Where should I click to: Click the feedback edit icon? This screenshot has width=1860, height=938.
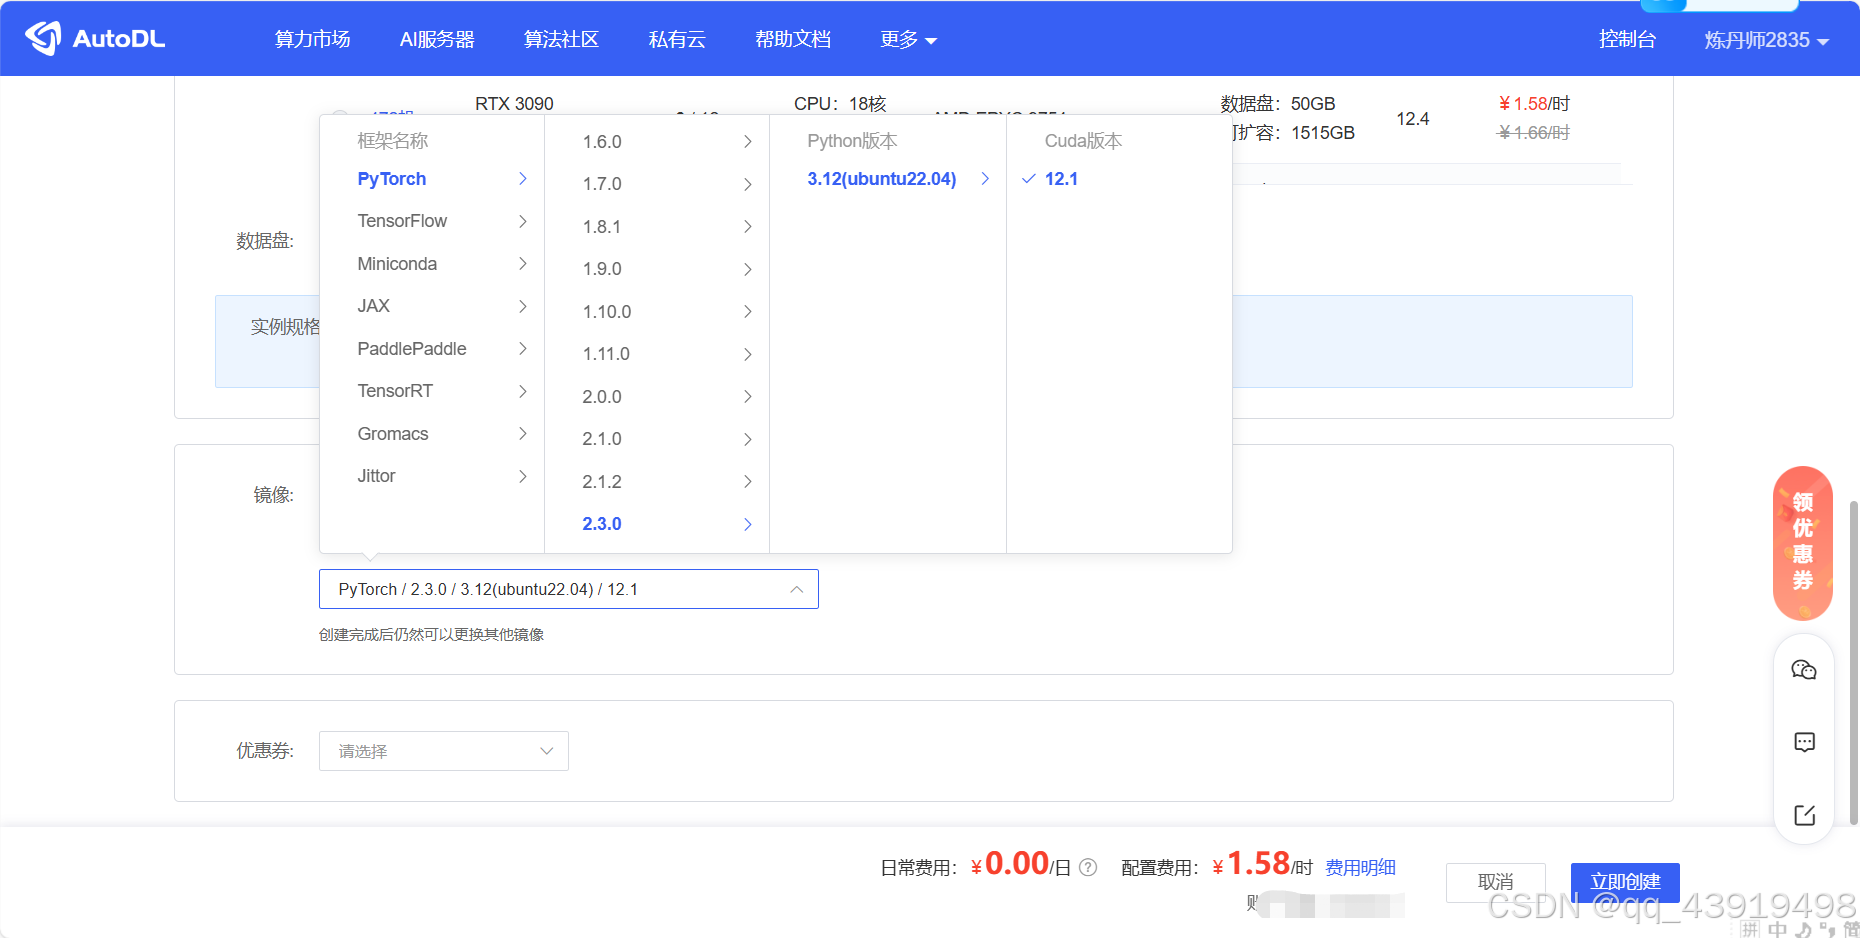(1804, 815)
